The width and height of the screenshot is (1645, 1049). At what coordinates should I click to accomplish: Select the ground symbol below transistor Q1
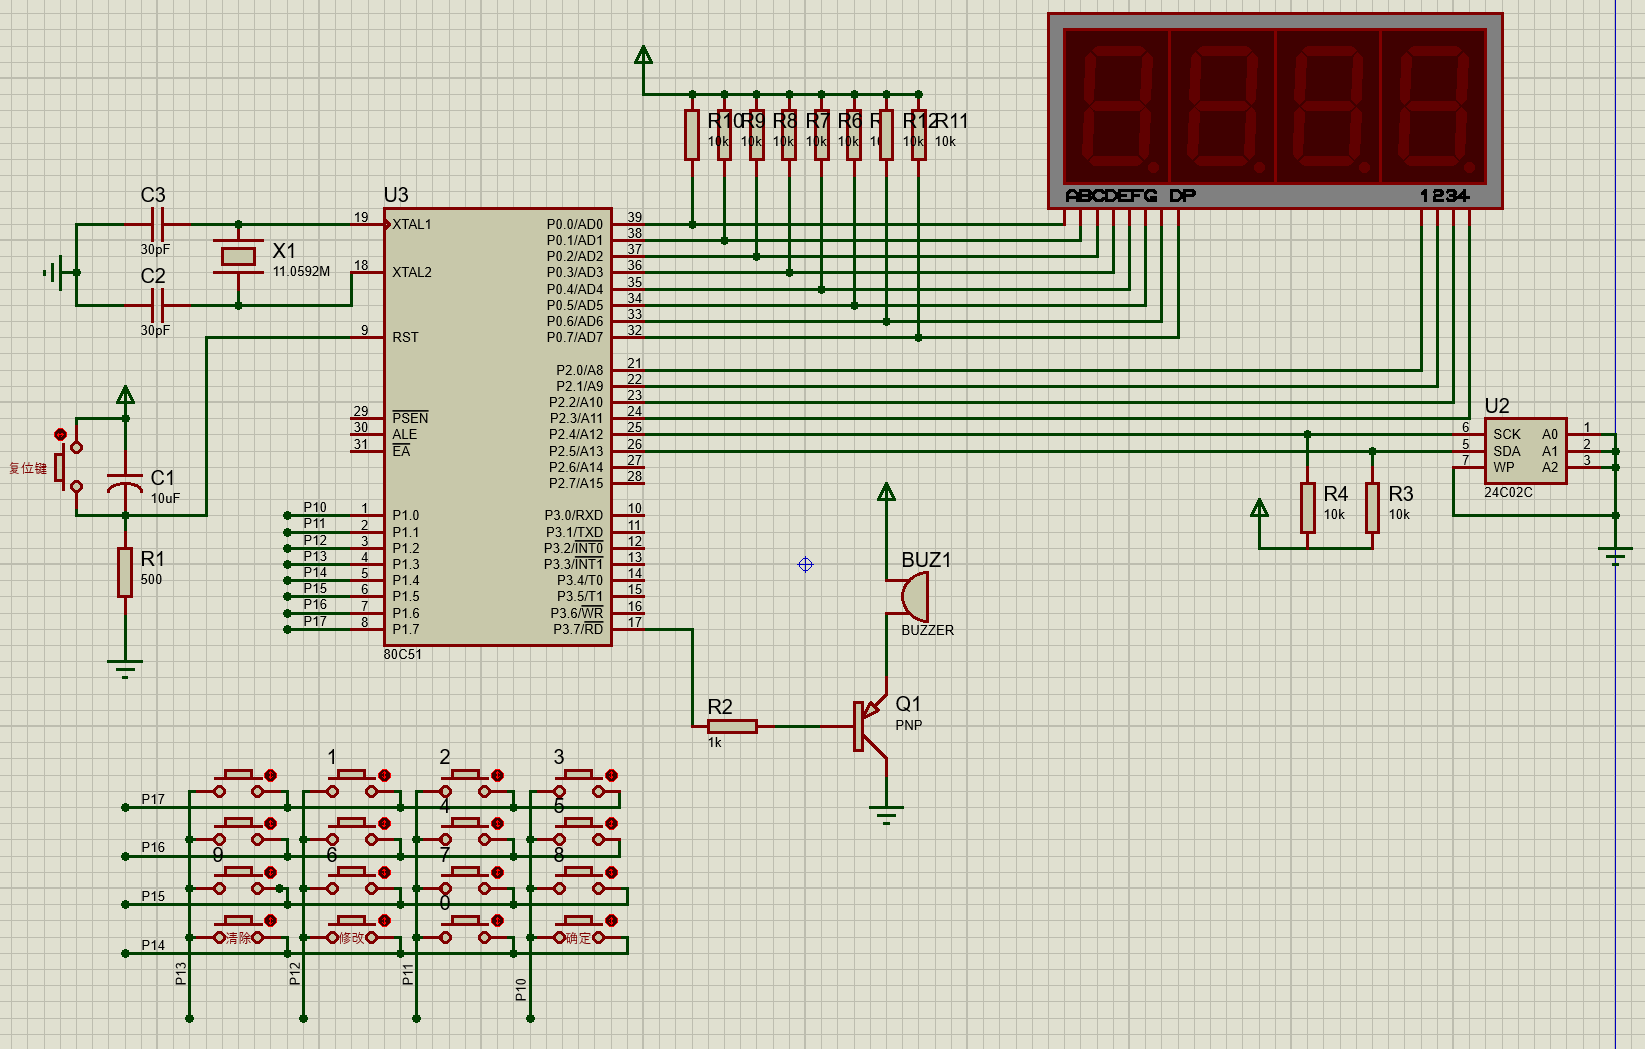(x=886, y=815)
